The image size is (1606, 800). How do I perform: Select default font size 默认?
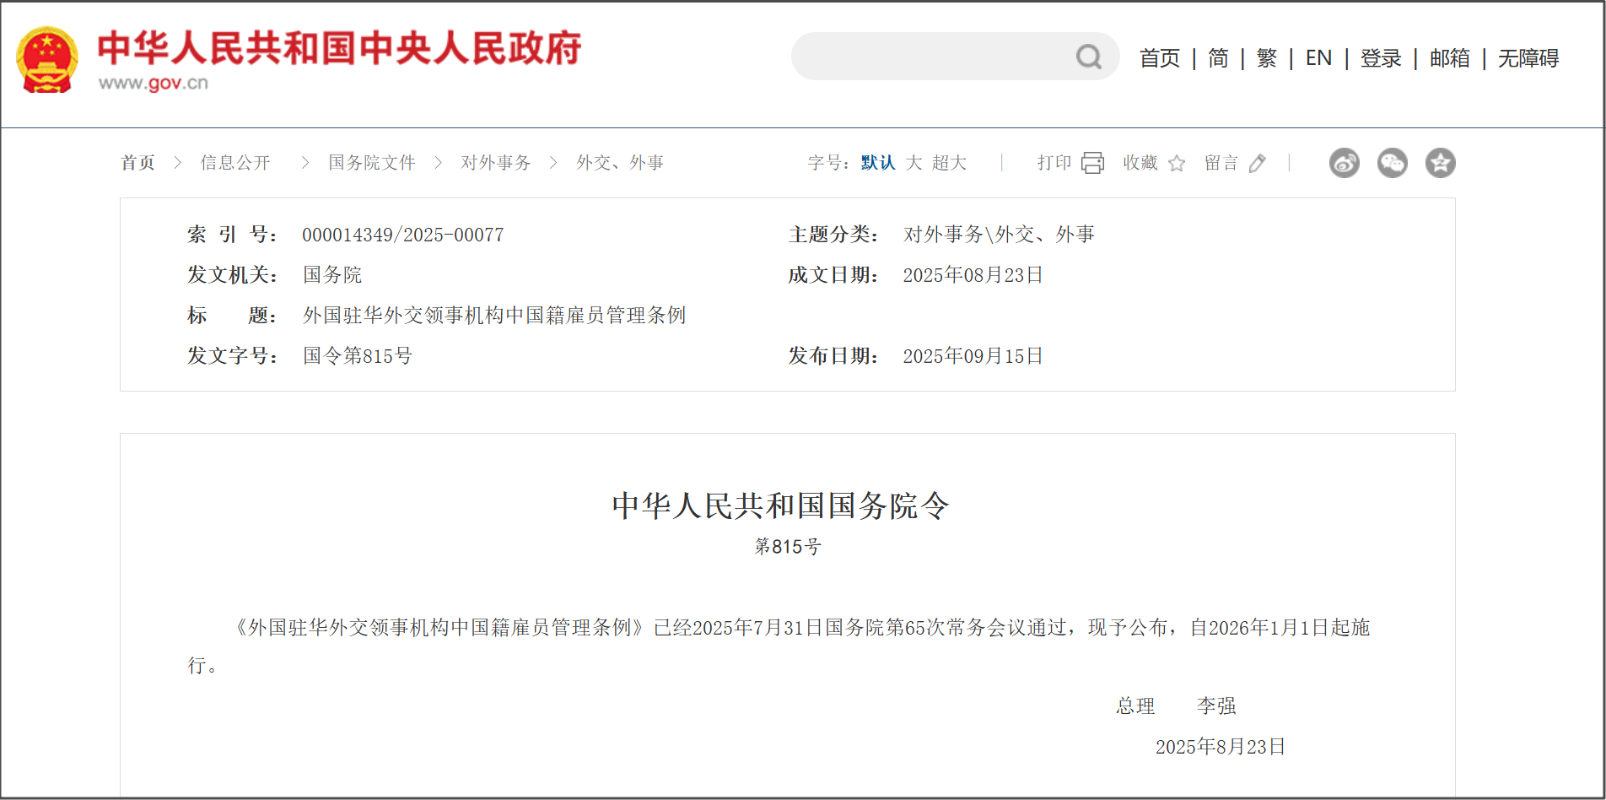tap(877, 163)
